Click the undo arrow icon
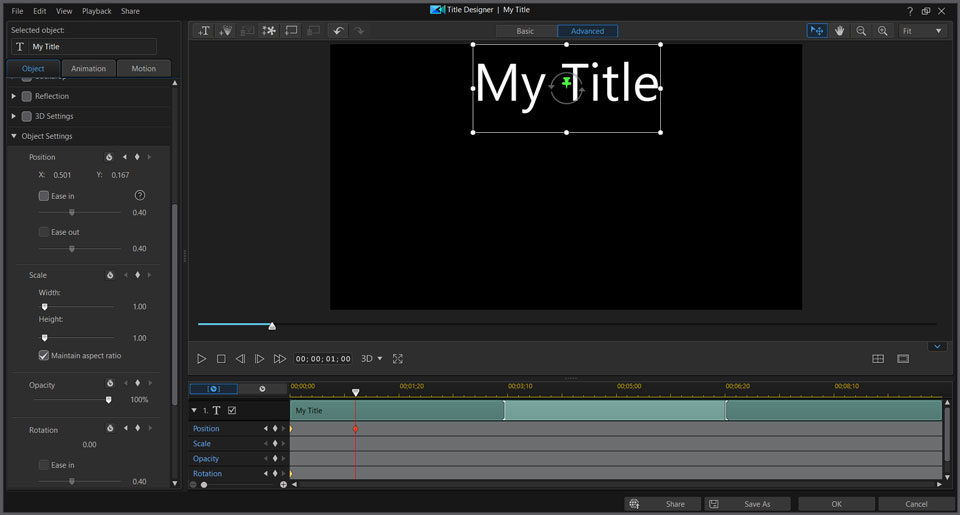 click(338, 31)
